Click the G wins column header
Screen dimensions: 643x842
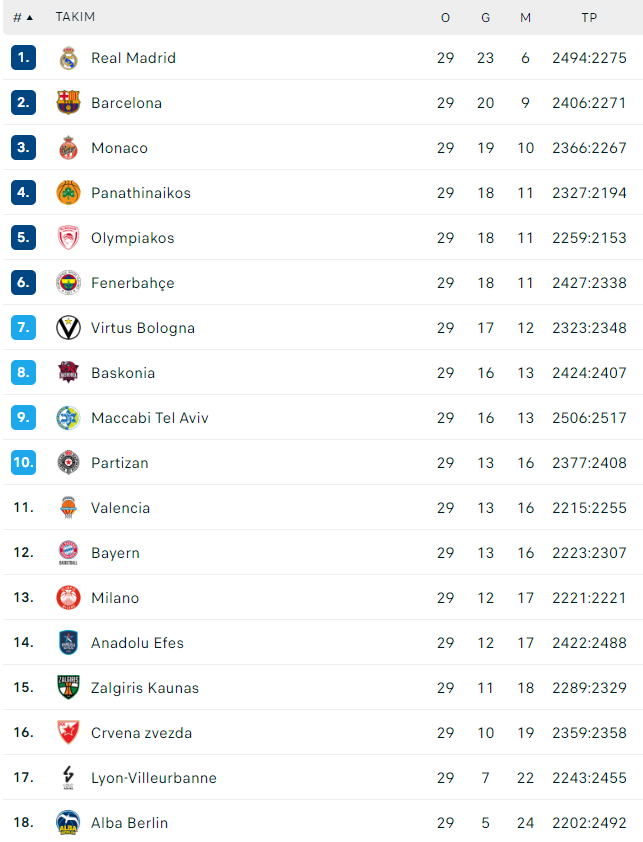pos(486,18)
